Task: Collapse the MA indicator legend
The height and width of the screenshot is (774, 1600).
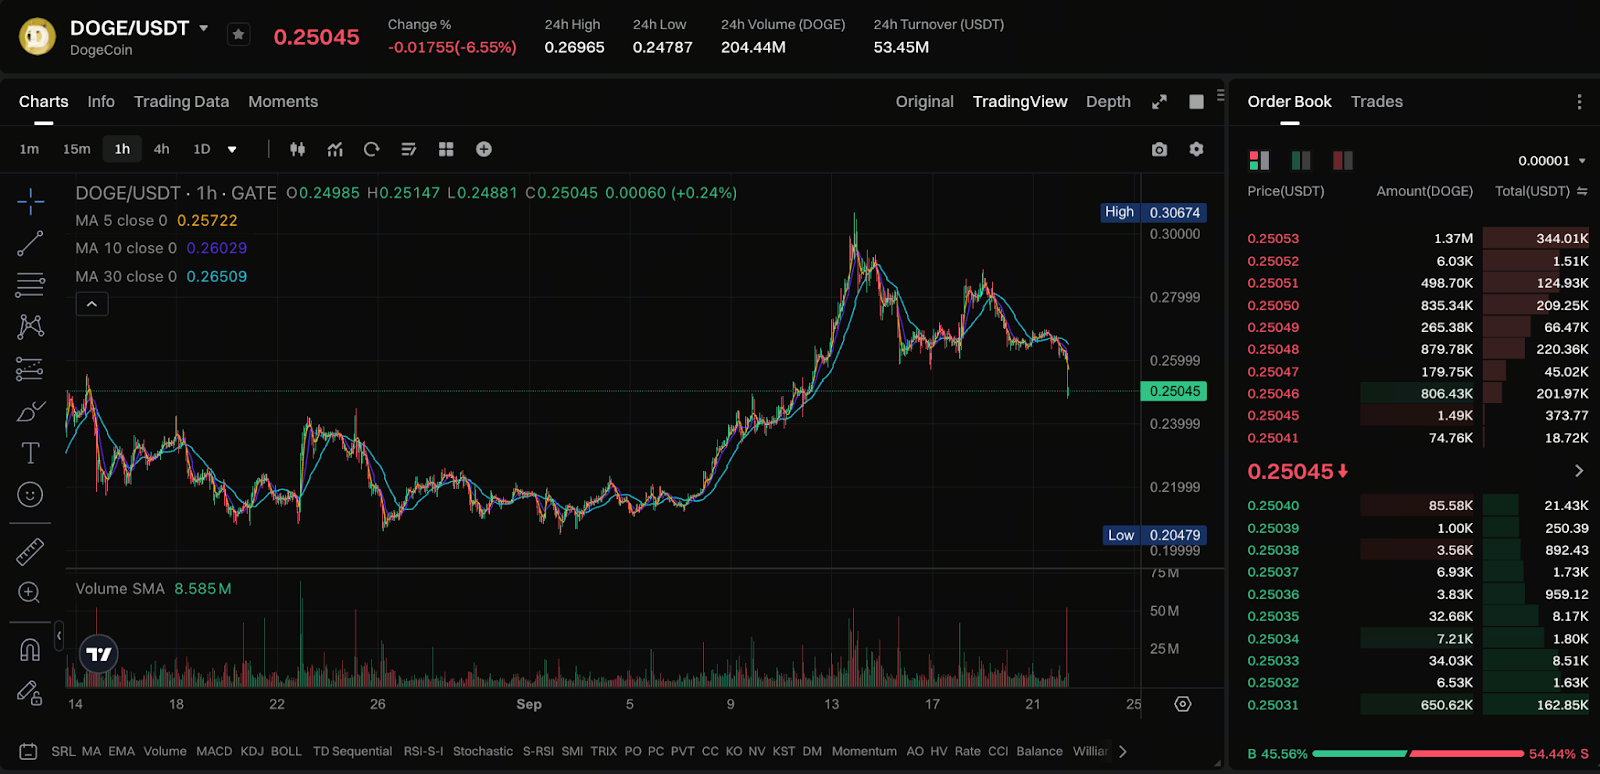Action: pos(92,304)
